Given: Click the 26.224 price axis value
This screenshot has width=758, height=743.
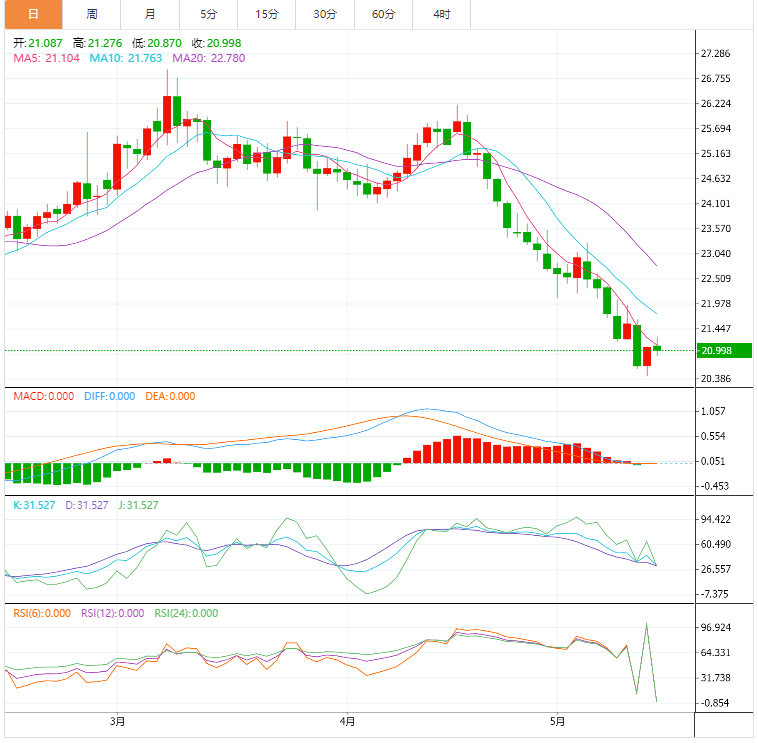Looking at the screenshot, I should [715, 103].
